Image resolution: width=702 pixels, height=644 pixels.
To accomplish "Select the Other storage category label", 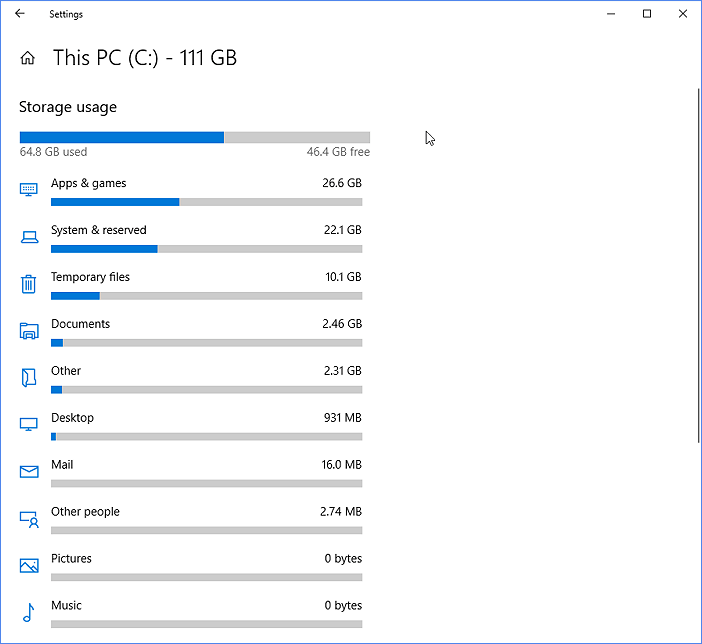I will click(x=65, y=371).
